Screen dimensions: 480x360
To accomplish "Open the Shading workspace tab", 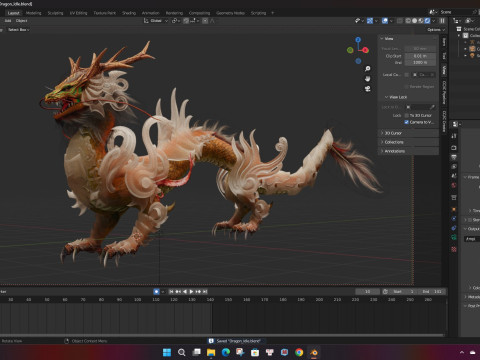I will (129, 13).
